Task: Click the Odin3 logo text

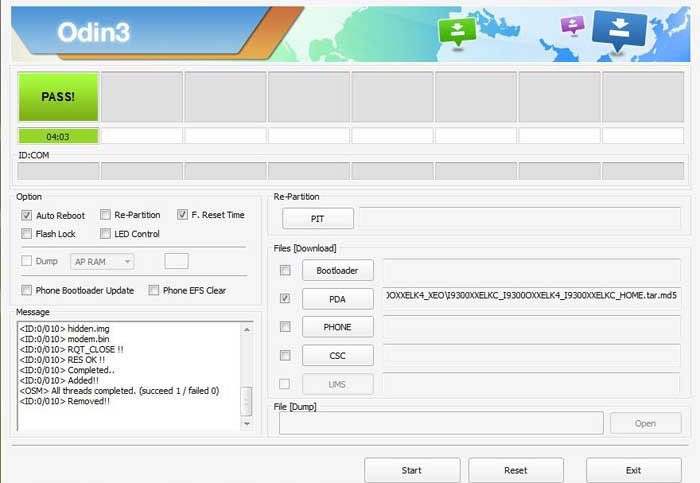Action: coord(93,32)
